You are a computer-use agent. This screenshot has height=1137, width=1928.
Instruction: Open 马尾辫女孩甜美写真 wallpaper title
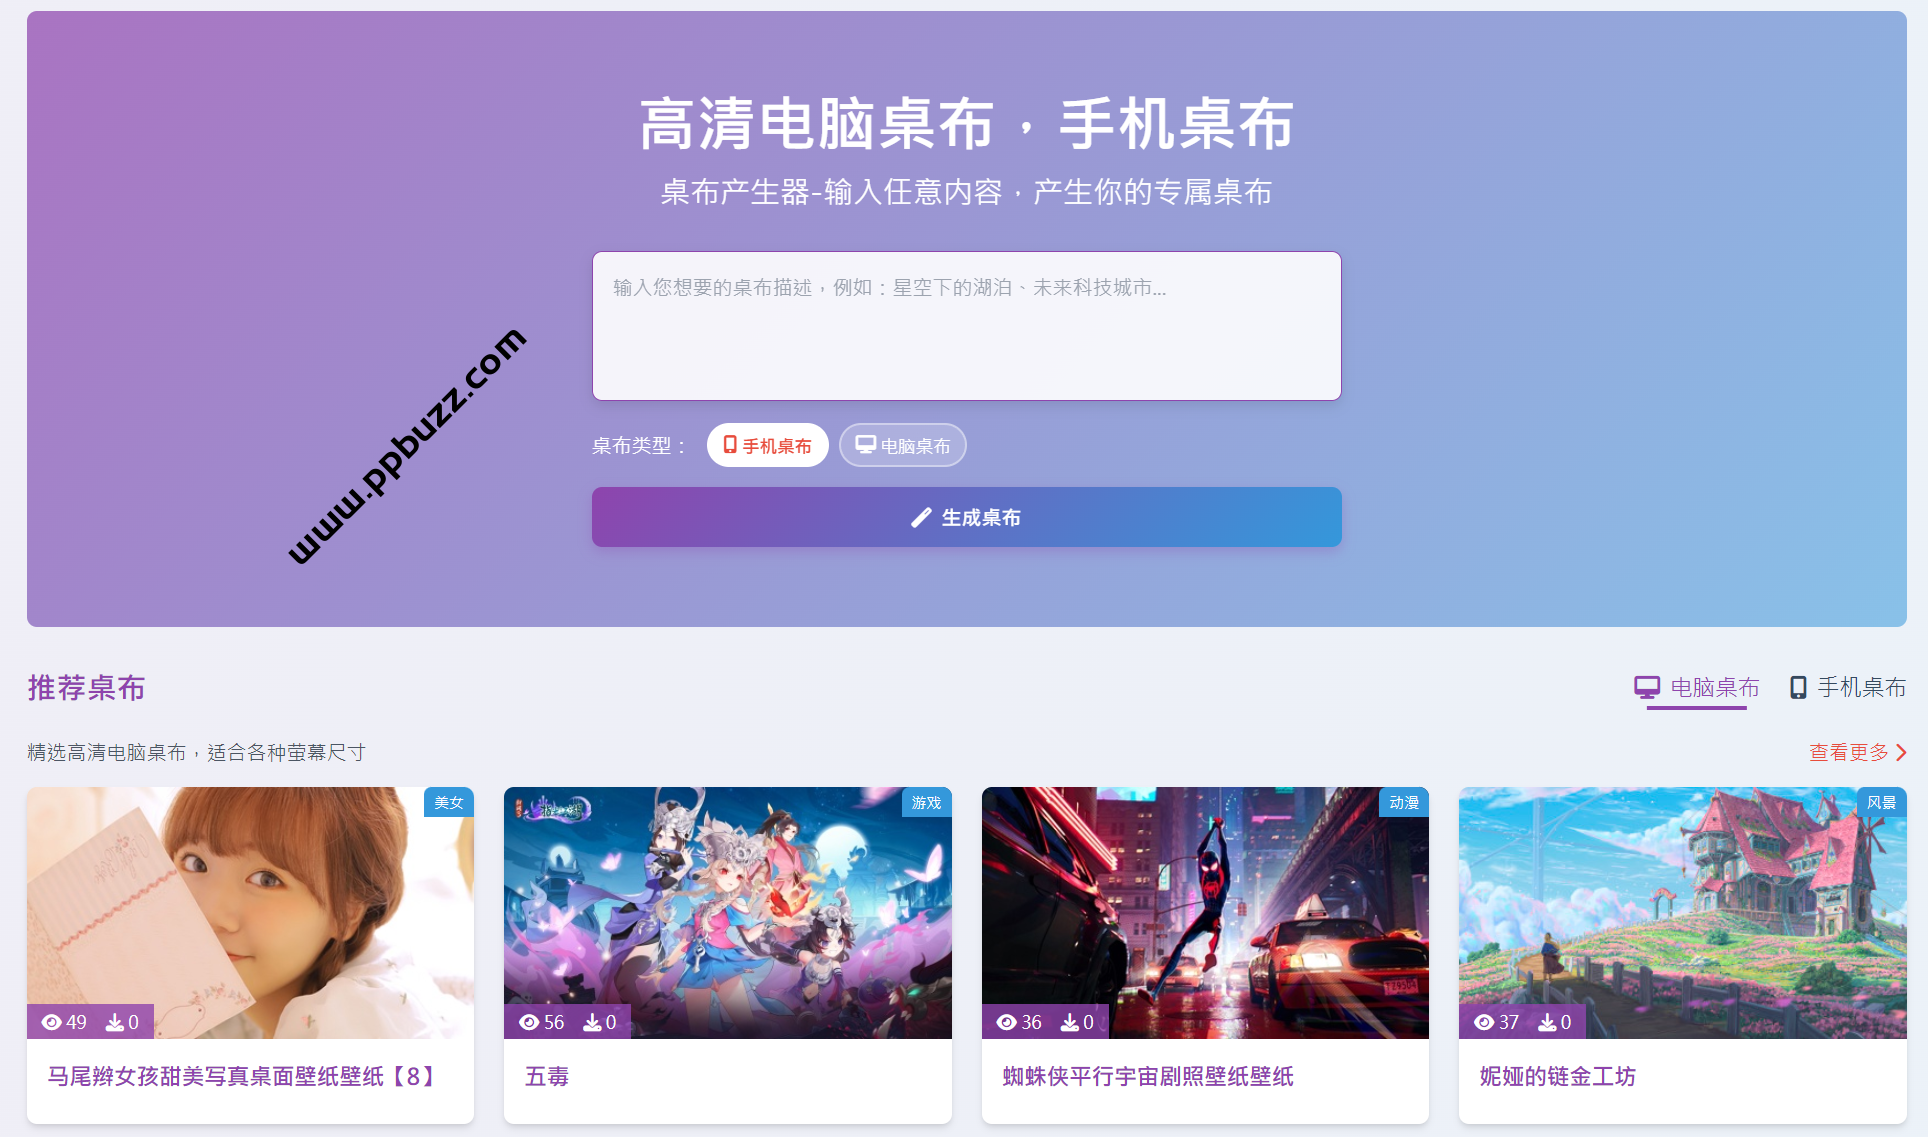(243, 1076)
